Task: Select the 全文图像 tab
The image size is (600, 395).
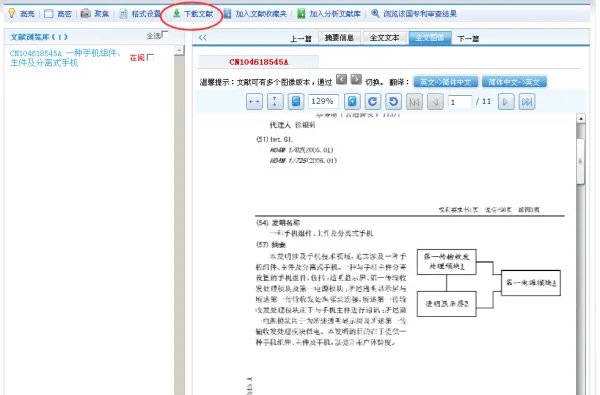Action: click(430, 38)
